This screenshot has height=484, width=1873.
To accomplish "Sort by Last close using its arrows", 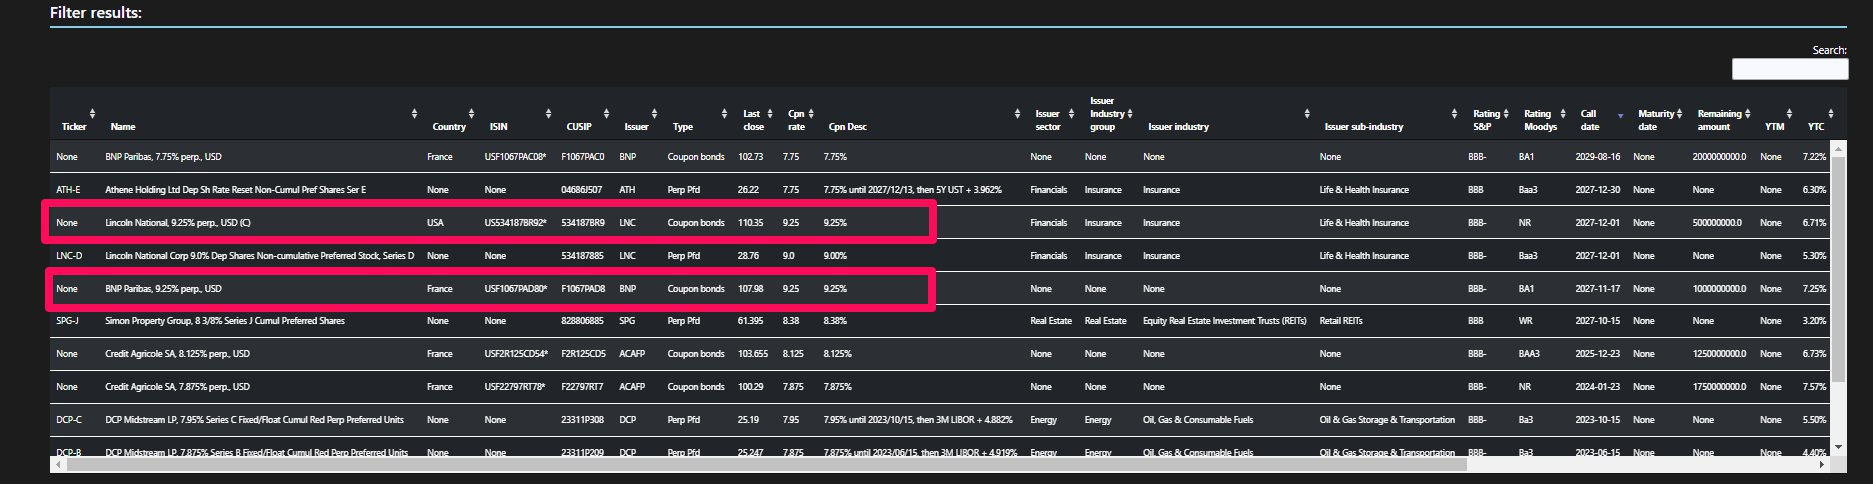I will [x=770, y=113].
